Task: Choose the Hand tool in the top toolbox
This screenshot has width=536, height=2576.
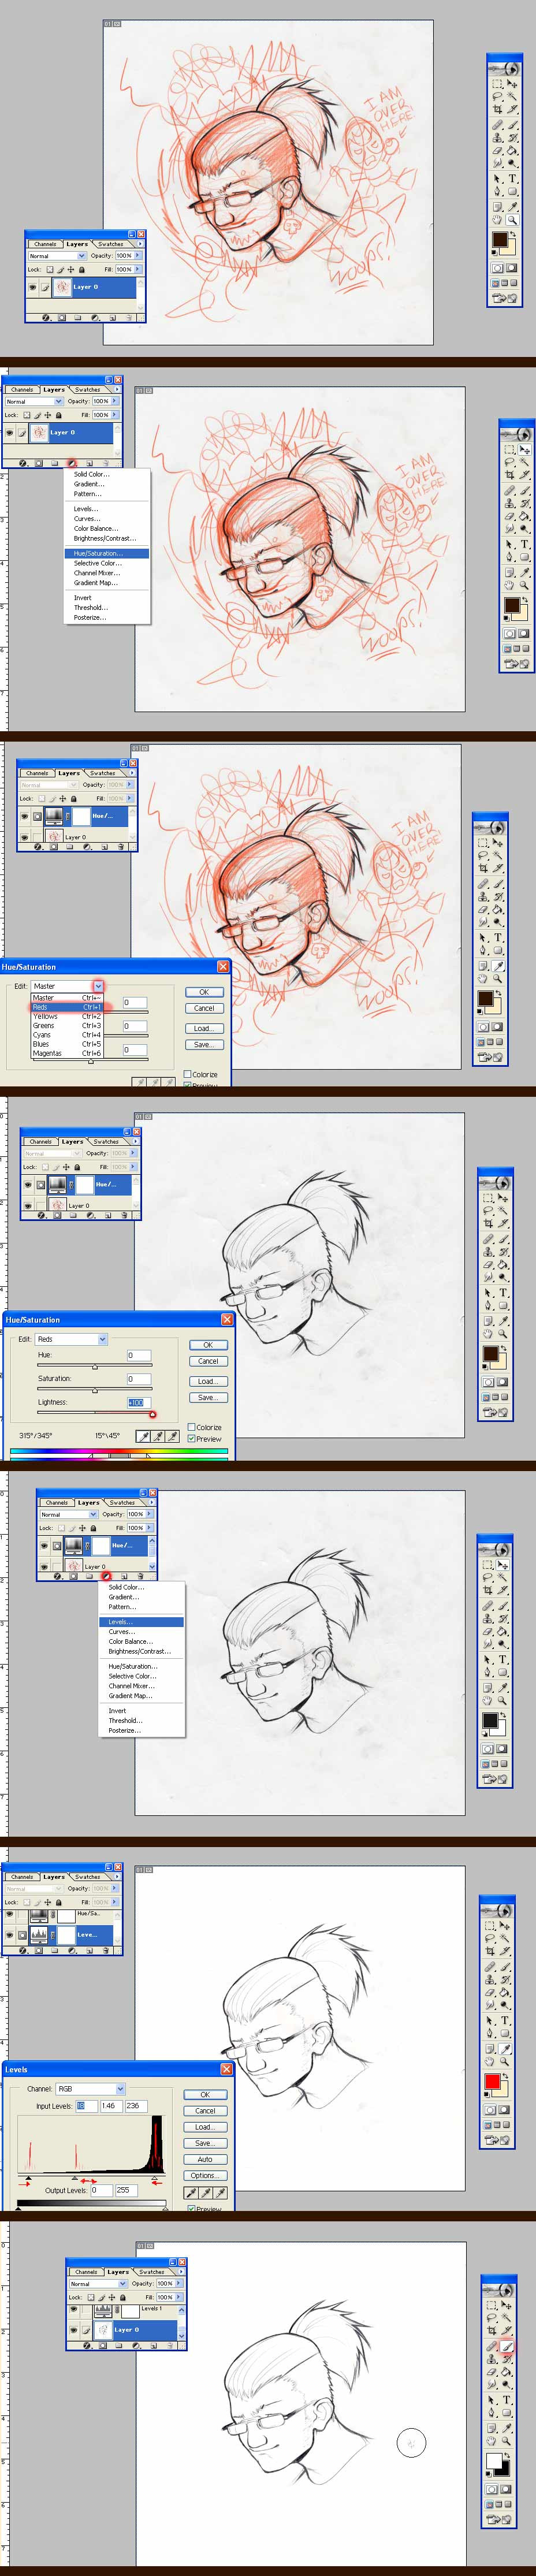Action: pos(497,220)
